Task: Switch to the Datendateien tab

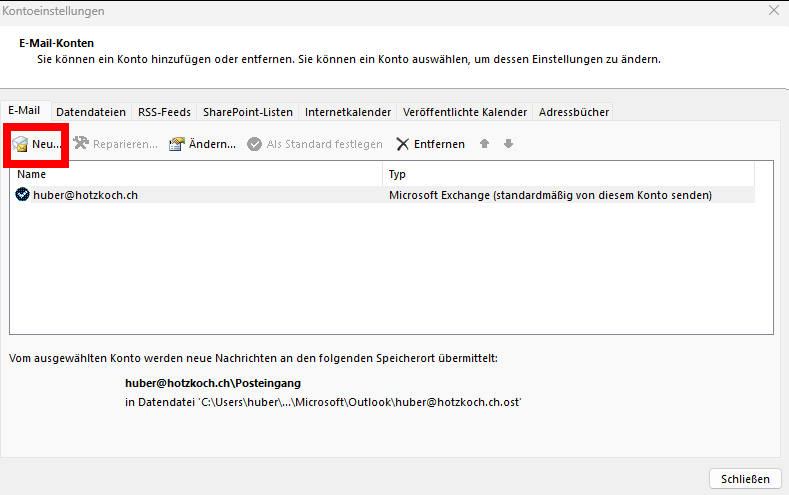Action: (92, 112)
